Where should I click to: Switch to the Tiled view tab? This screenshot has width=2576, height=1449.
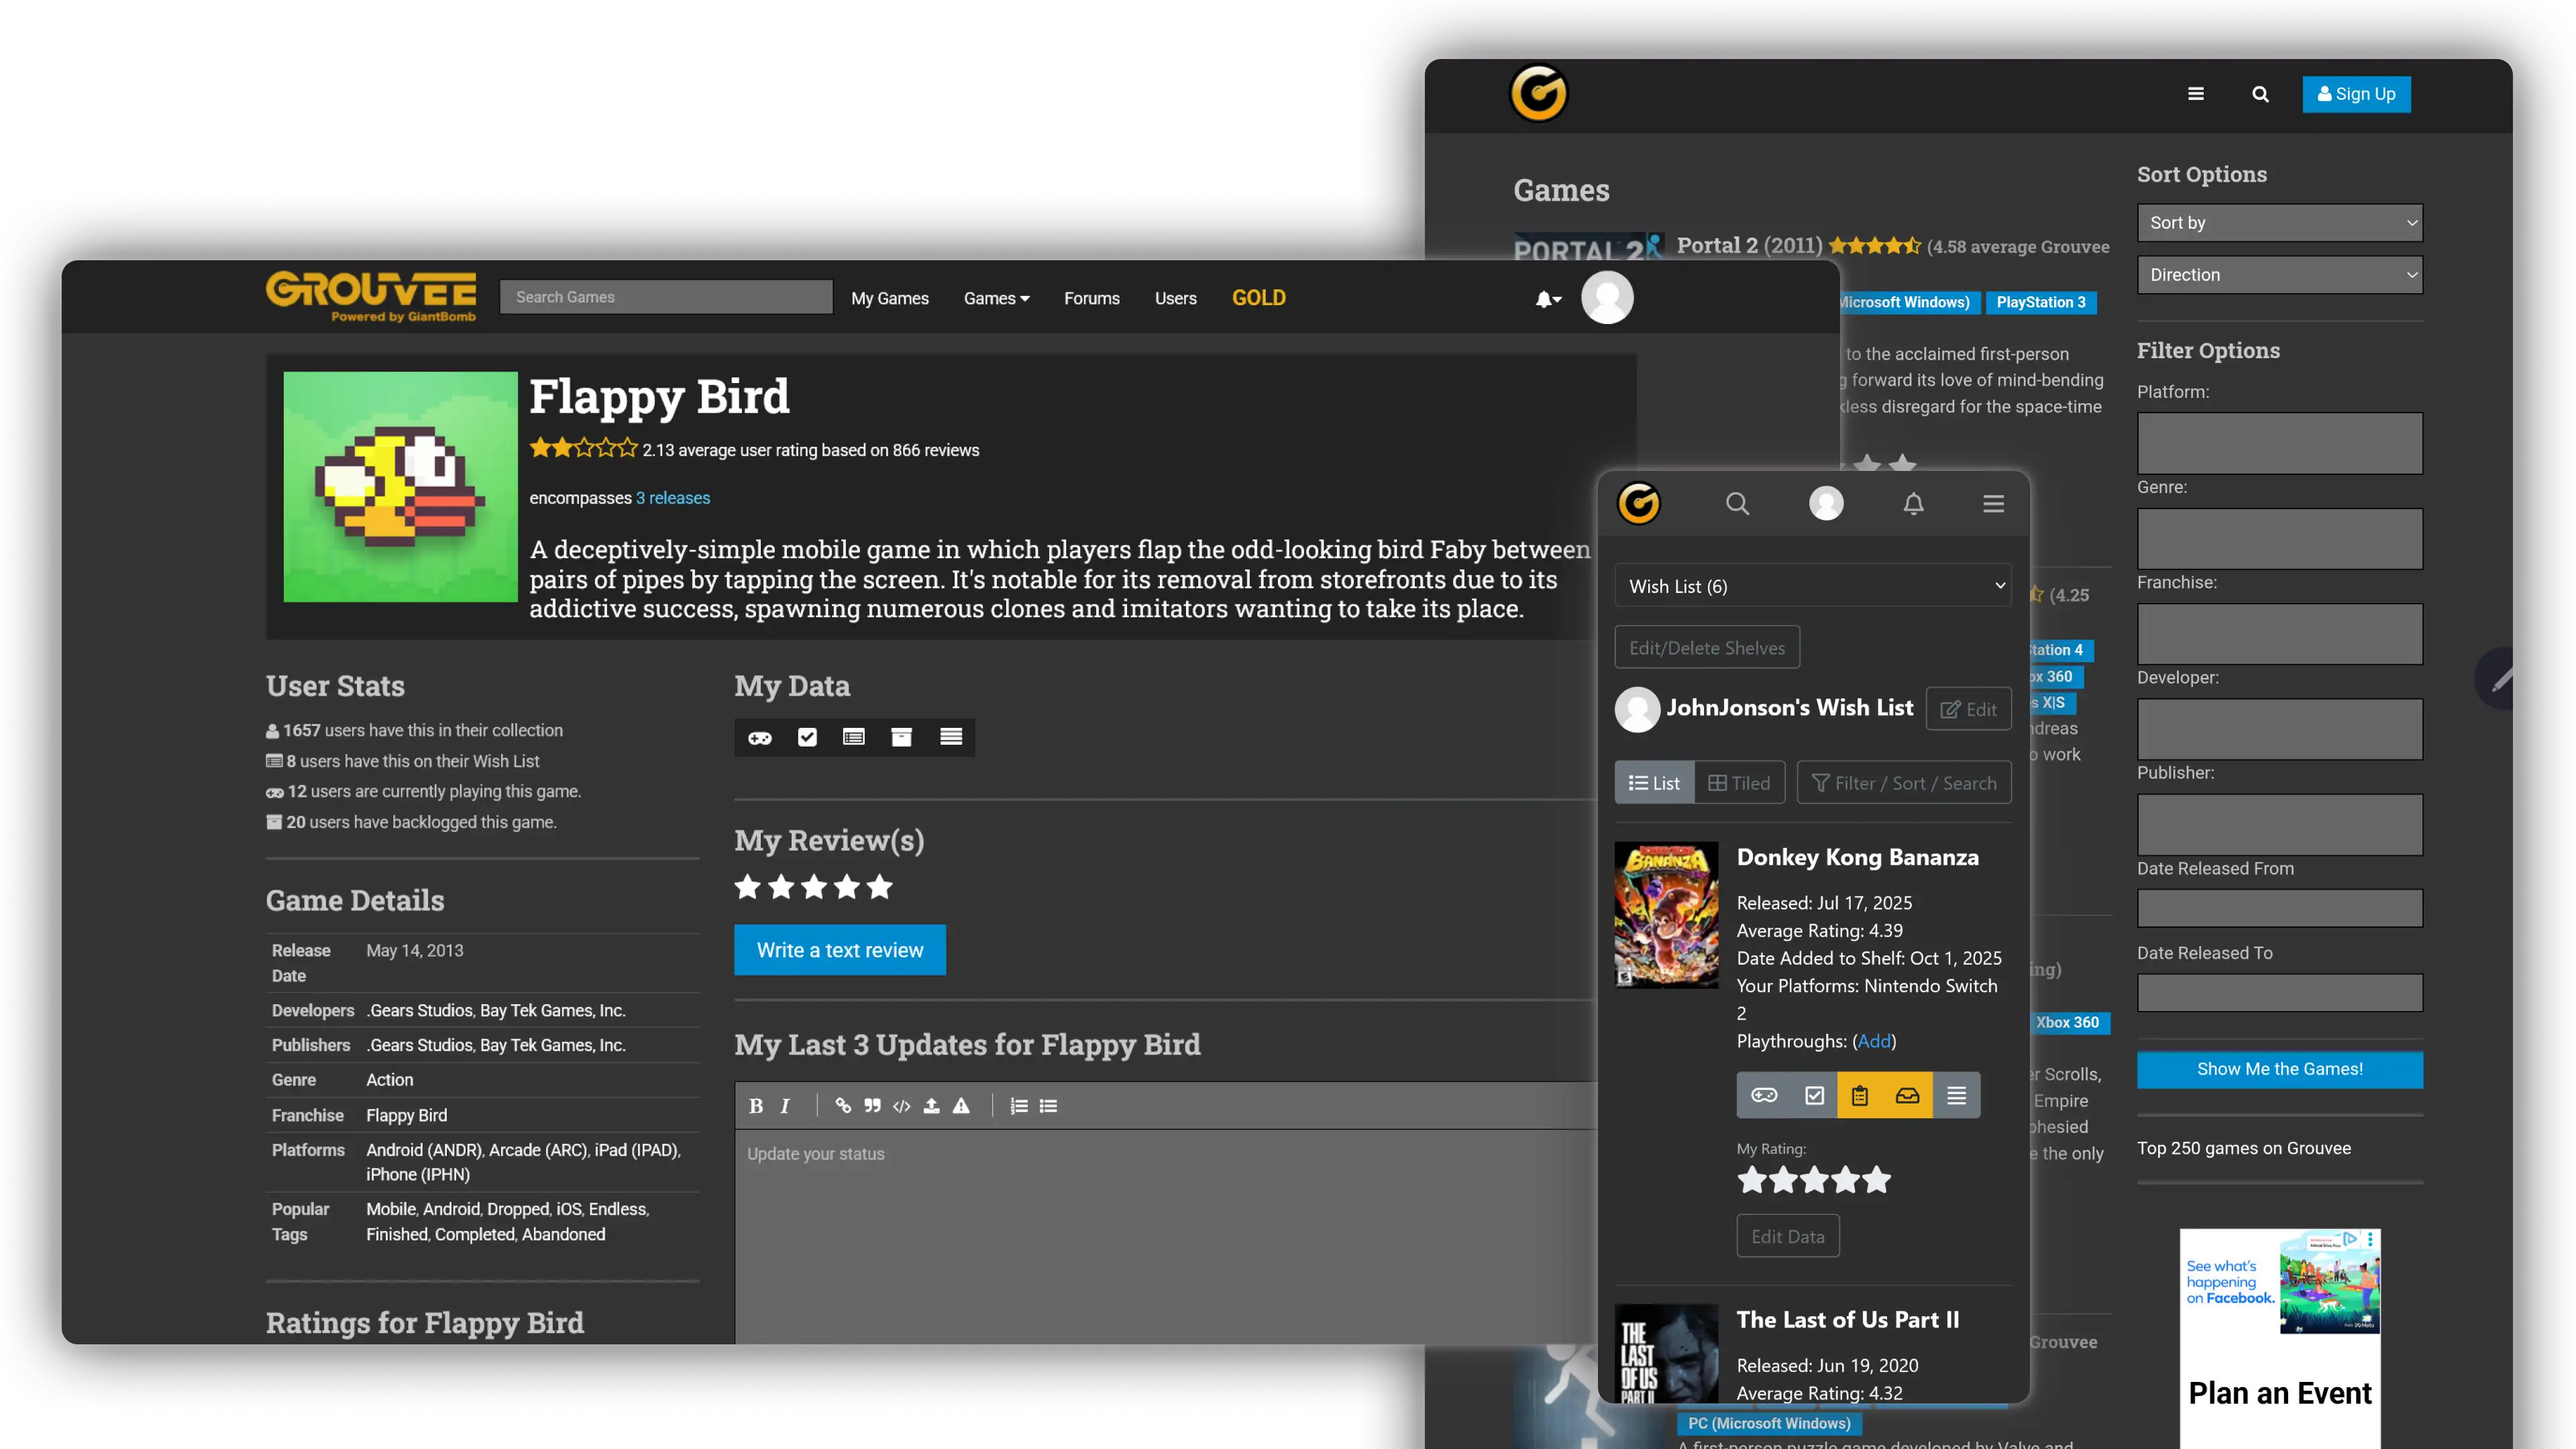pos(1739,783)
